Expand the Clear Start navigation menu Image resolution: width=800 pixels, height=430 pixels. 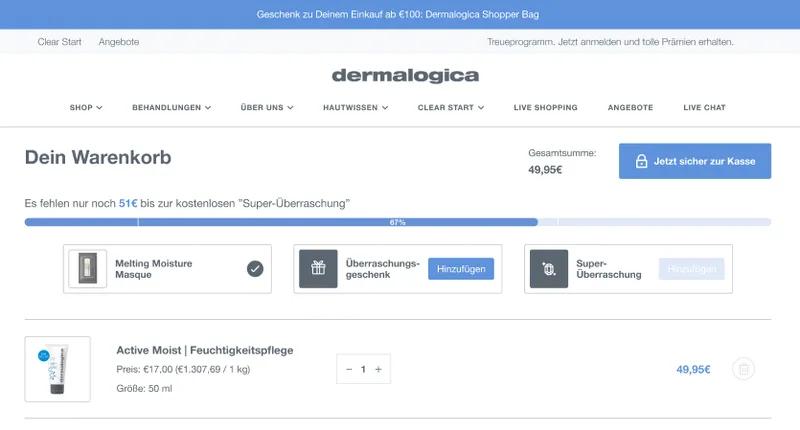[x=451, y=108]
